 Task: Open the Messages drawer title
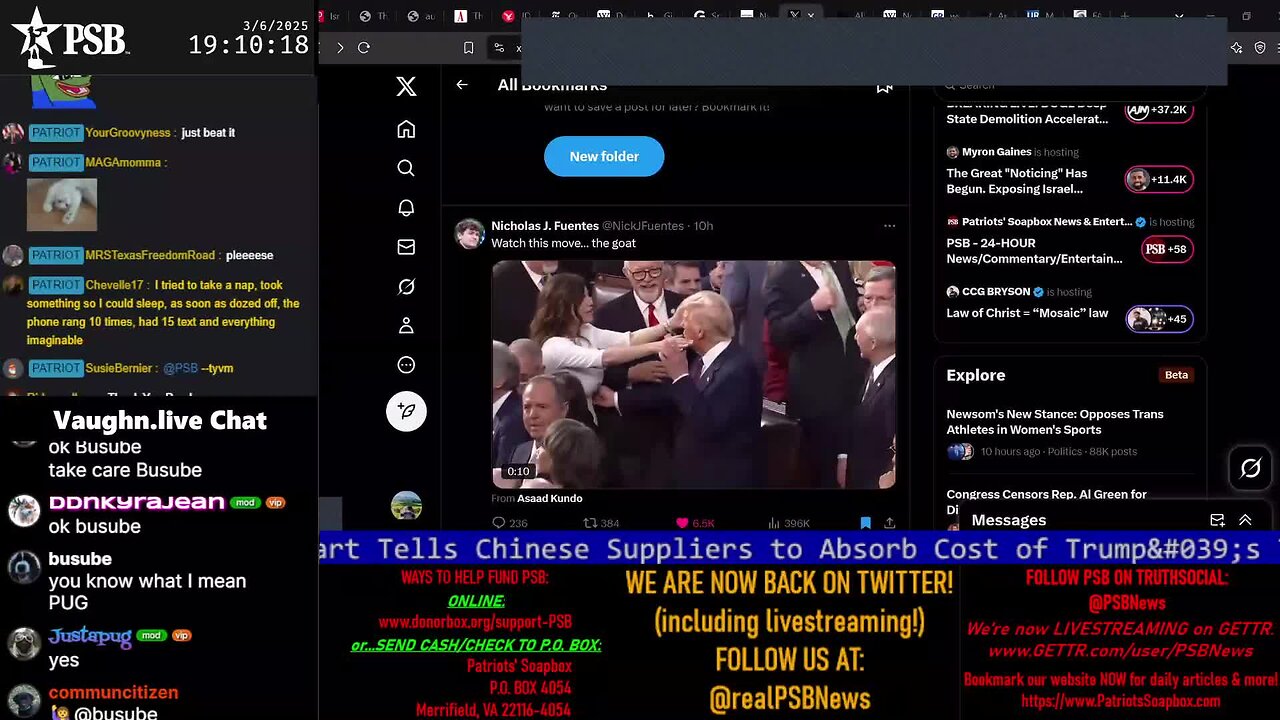pyautogui.click(x=1009, y=520)
